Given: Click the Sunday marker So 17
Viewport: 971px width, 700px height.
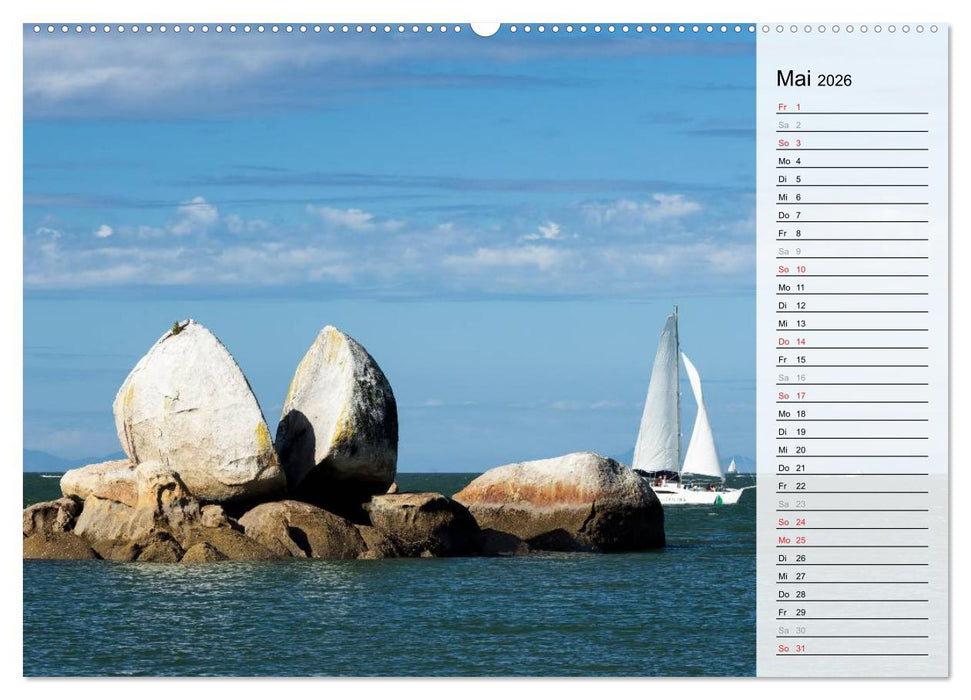Looking at the screenshot, I should click(x=790, y=395).
